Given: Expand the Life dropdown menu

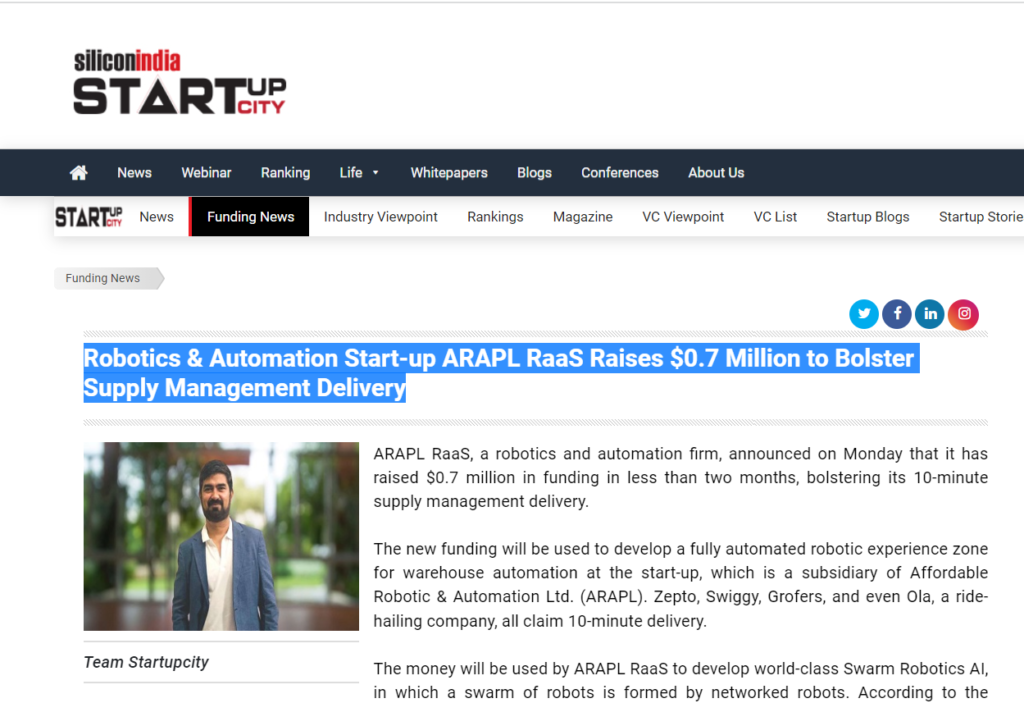Looking at the screenshot, I should pos(359,172).
